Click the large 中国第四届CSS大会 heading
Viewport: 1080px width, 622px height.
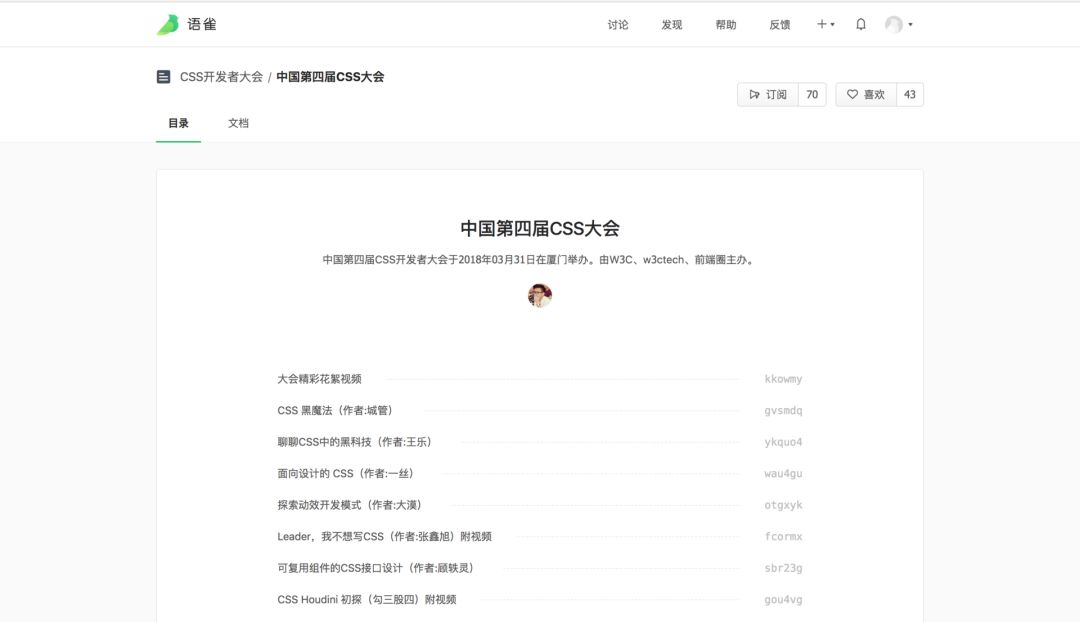tap(540, 229)
